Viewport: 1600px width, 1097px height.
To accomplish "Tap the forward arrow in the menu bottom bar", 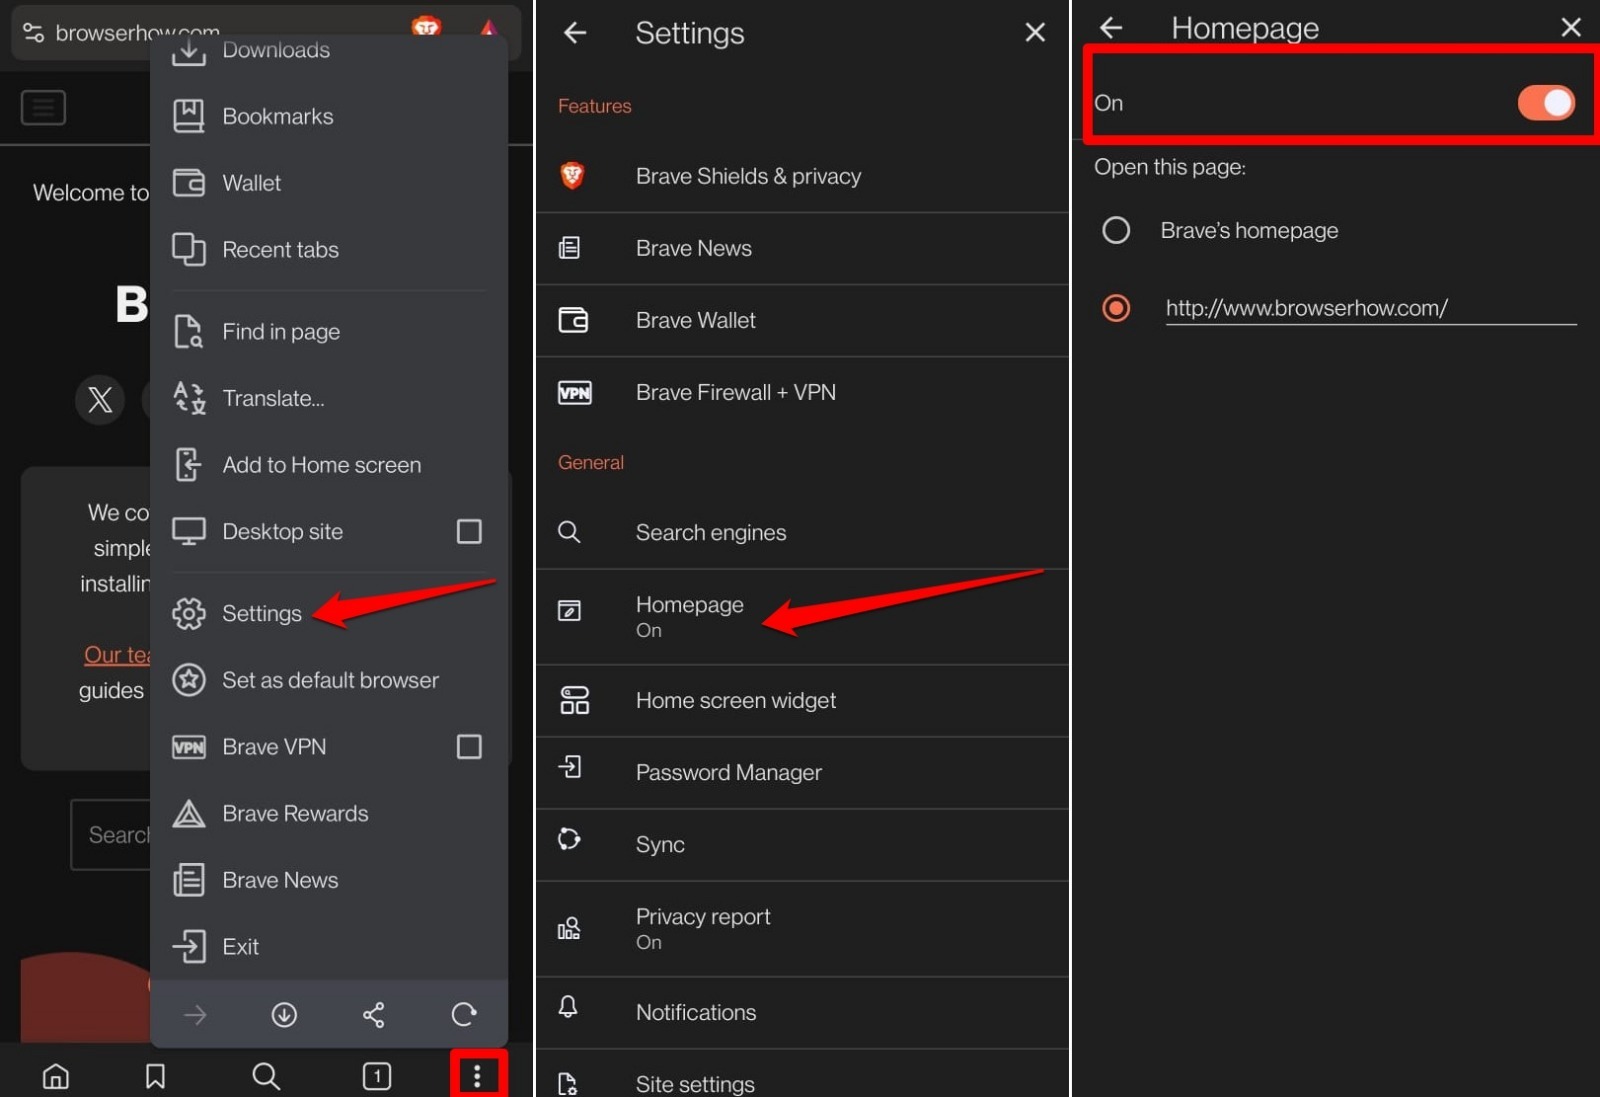I will pyautogui.click(x=195, y=1015).
